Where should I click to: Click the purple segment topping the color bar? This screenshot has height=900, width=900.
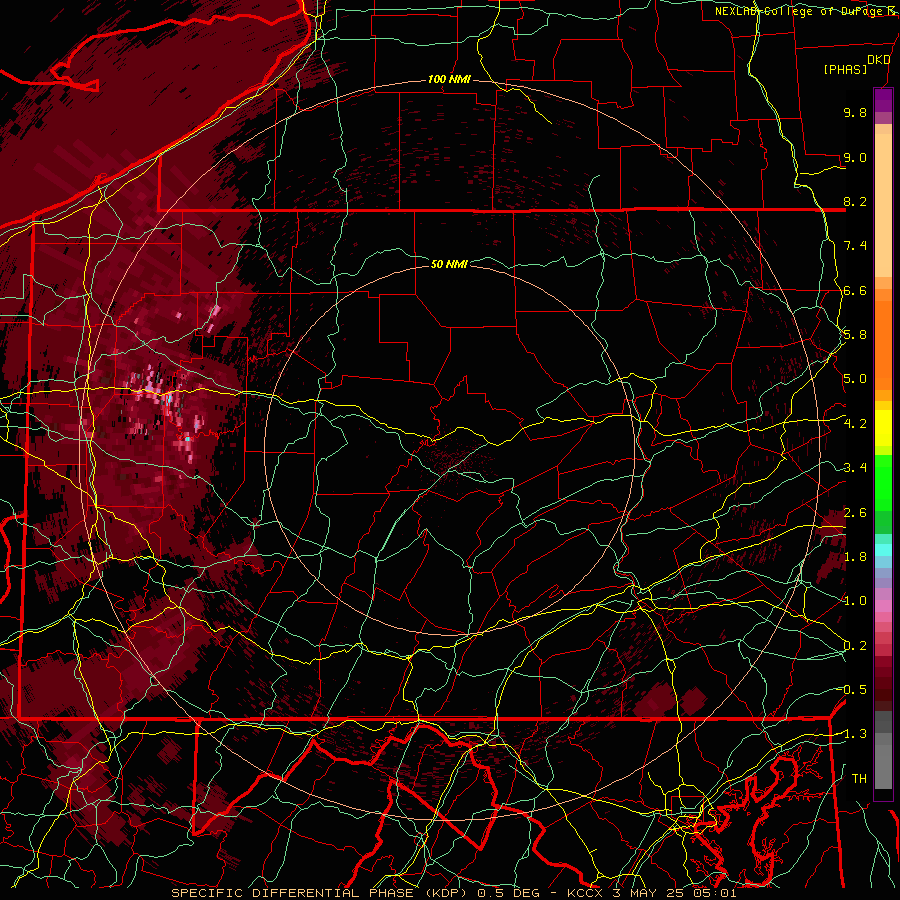click(x=883, y=100)
